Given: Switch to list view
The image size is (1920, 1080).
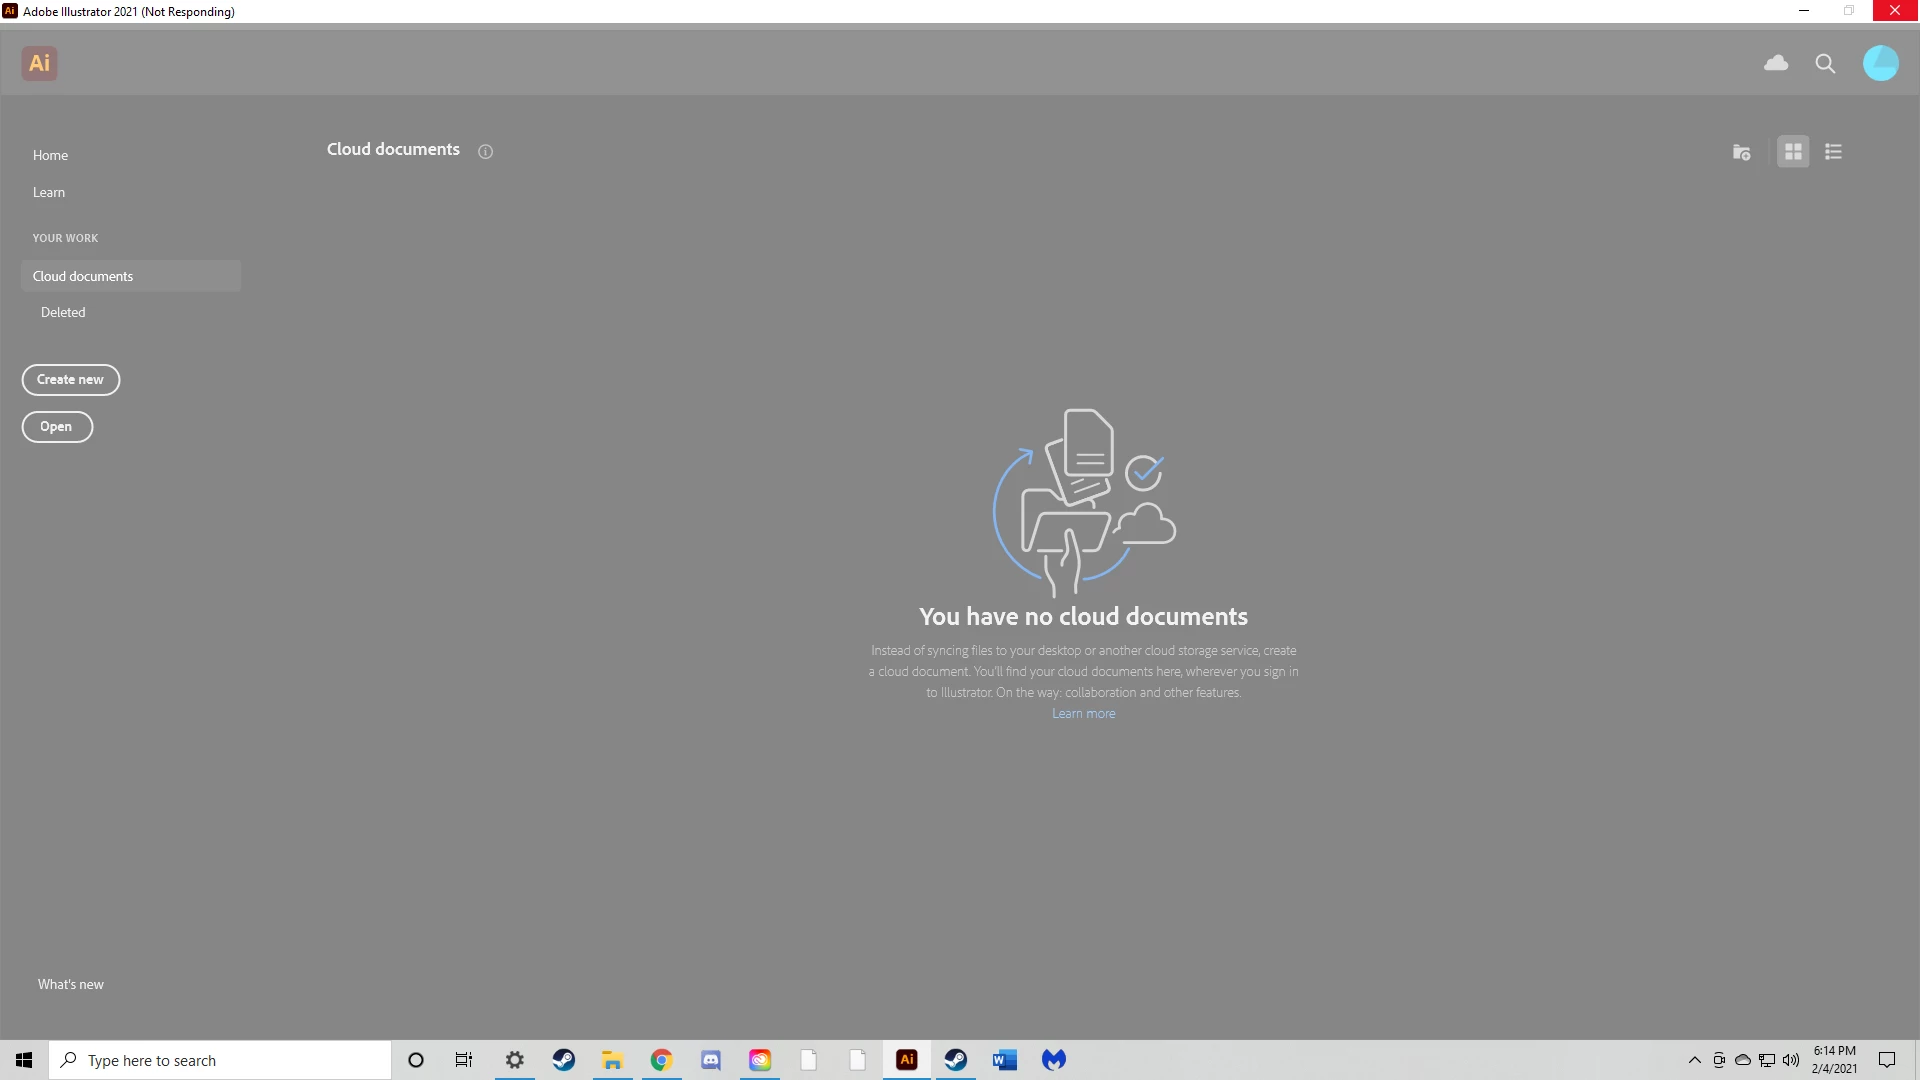Looking at the screenshot, I should point(1833,152).
